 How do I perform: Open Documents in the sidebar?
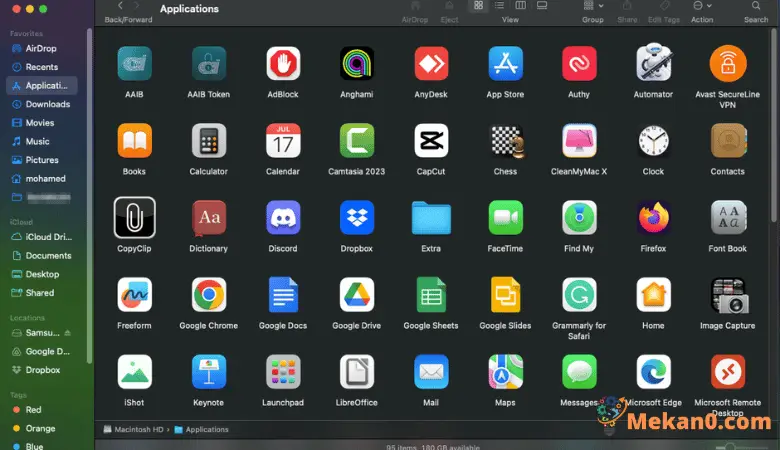tap(42, 256)
